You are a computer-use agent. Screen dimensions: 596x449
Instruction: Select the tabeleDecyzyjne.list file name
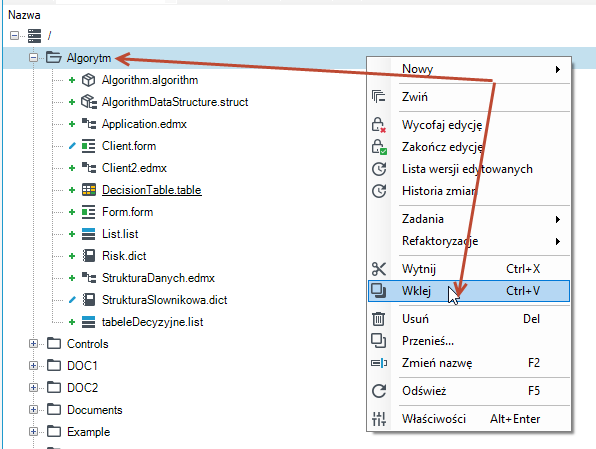click(x=152, y=322)
